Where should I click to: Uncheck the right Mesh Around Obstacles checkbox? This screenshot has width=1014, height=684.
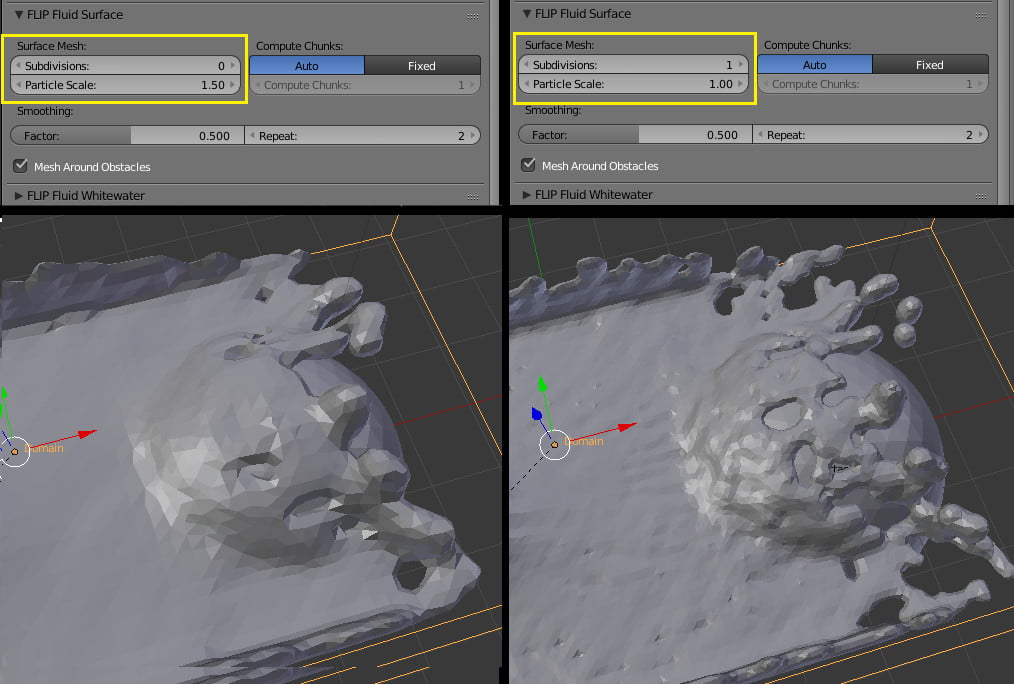pyautogui.click(x=528, y=165)
